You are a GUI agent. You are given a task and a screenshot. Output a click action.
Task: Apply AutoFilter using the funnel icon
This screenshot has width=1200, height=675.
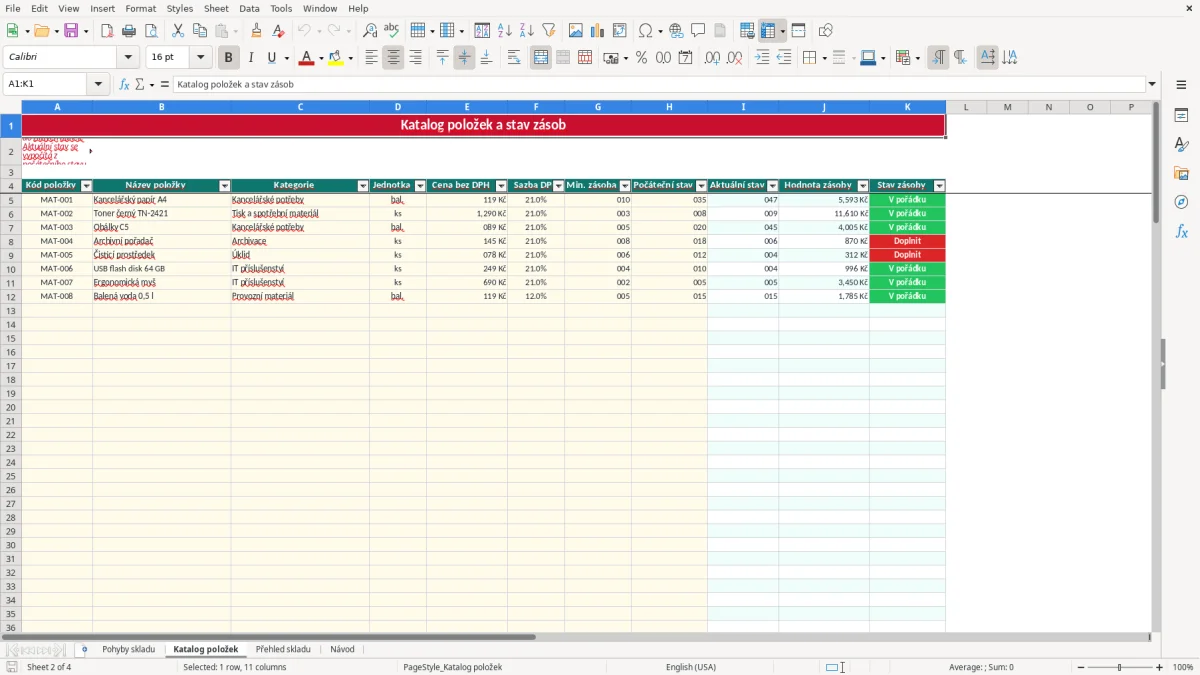(x=548, y=31)
